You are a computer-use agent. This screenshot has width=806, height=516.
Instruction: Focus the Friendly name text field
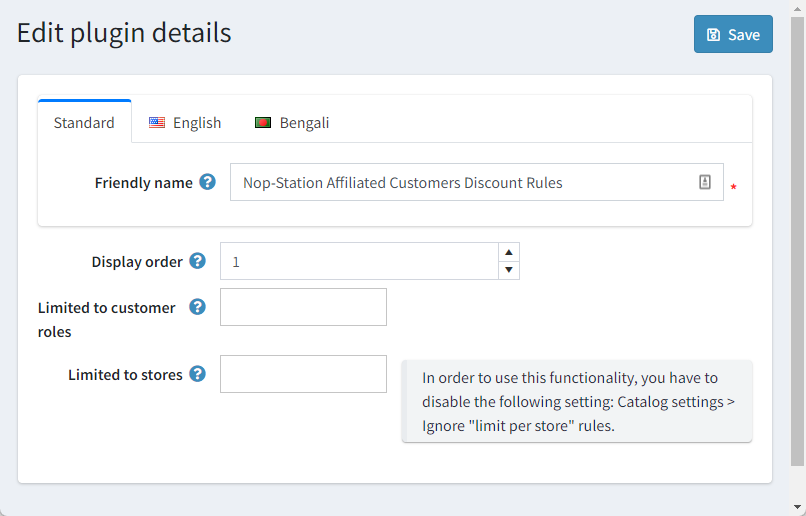[x=477, y=182]
